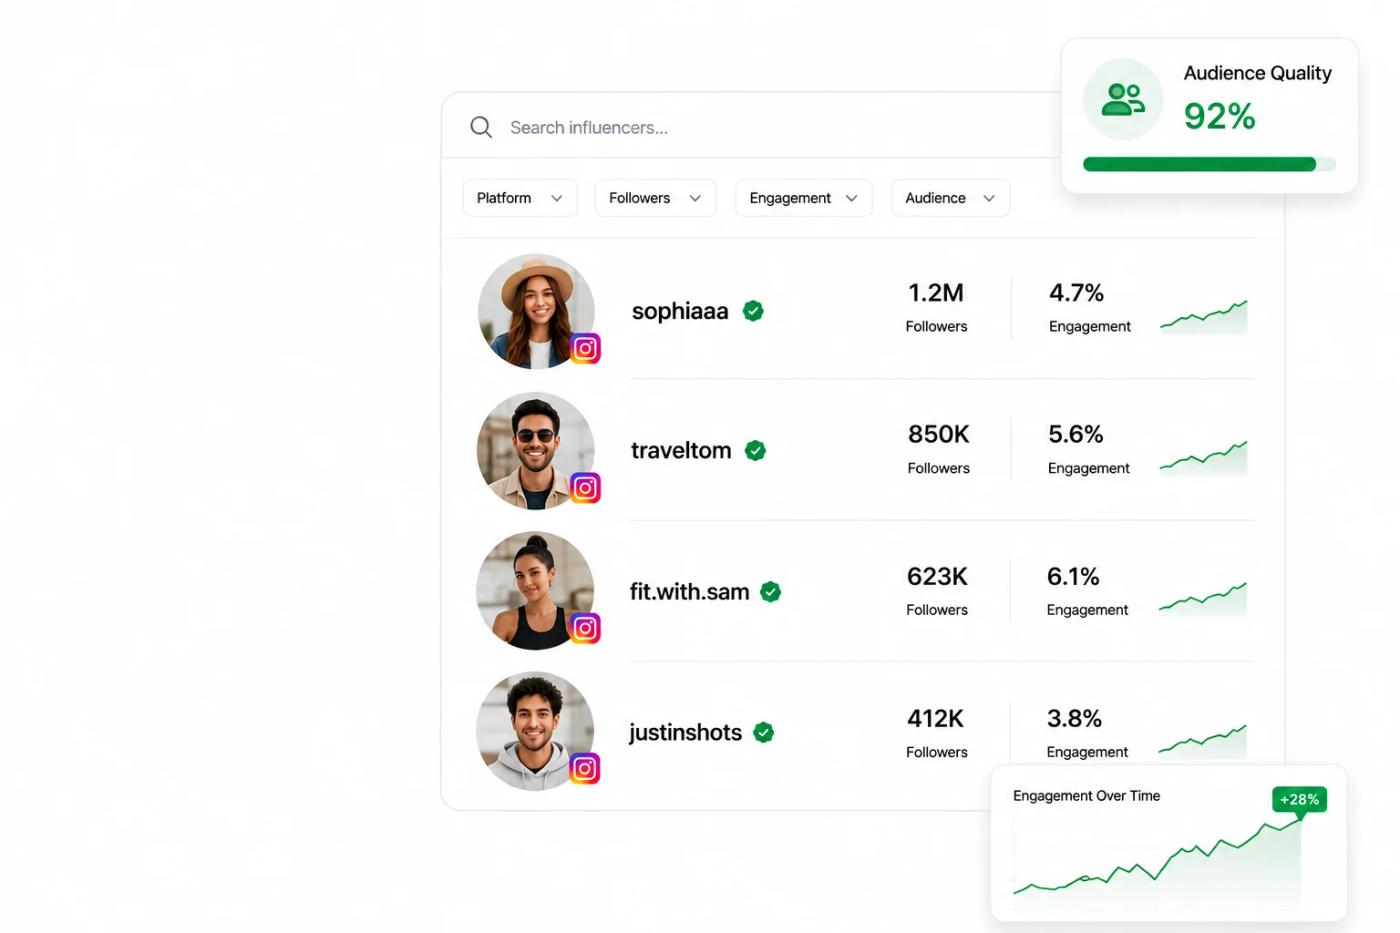Viewport: 1400px width, 933px height.
Task: Open sophiaaa's engagement sparkline chart
Action: (1204, 316)
